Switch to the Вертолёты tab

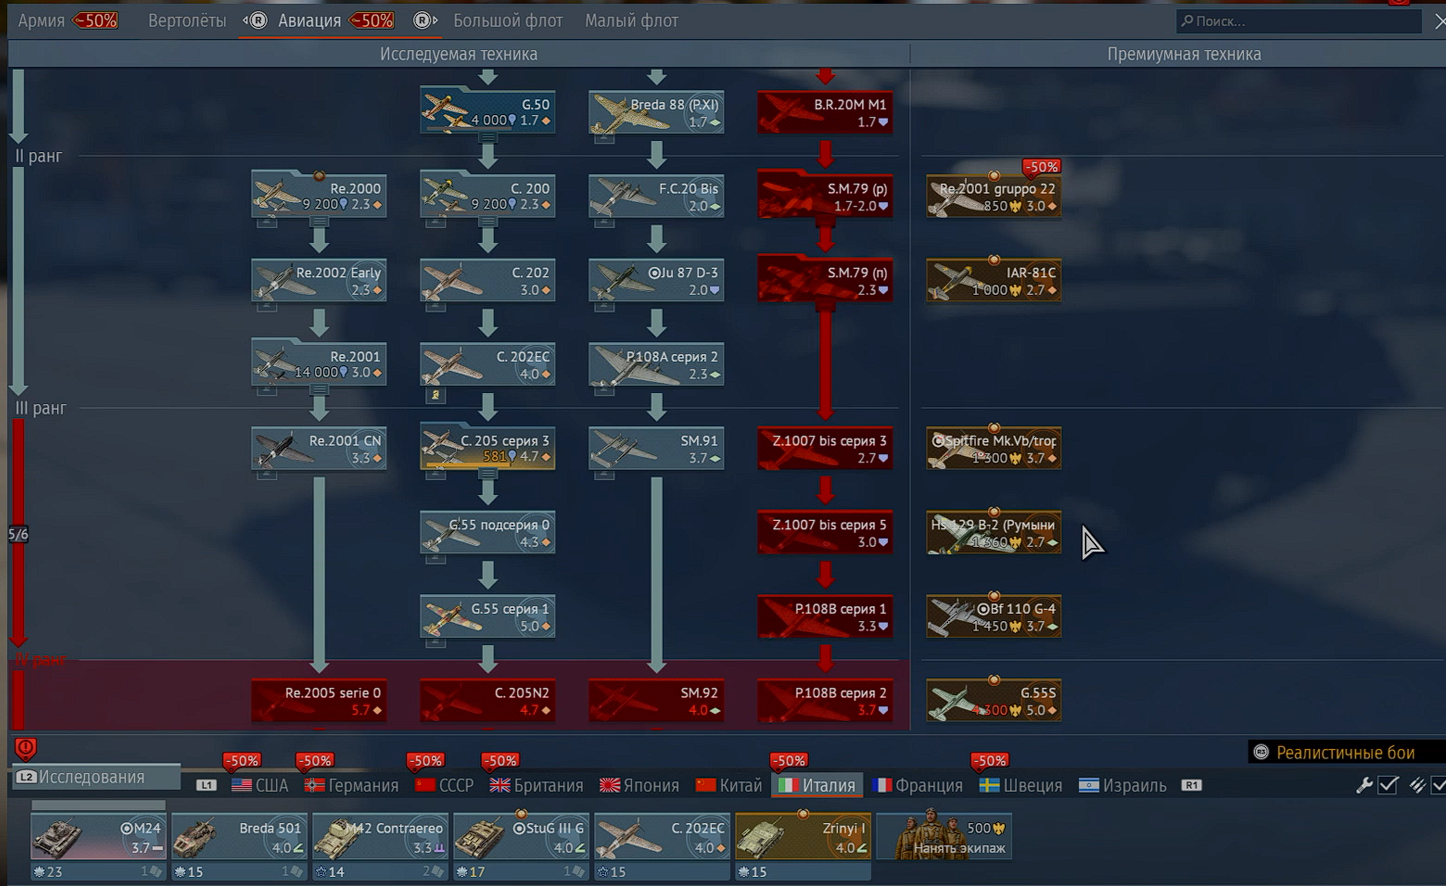click(x=187, y=20)
